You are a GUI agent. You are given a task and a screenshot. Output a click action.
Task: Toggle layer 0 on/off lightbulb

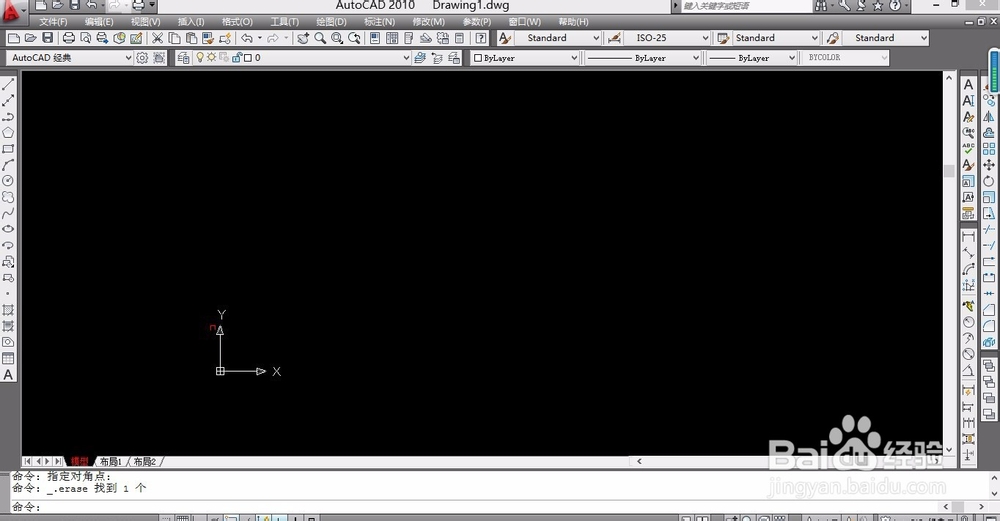point(200,57)
